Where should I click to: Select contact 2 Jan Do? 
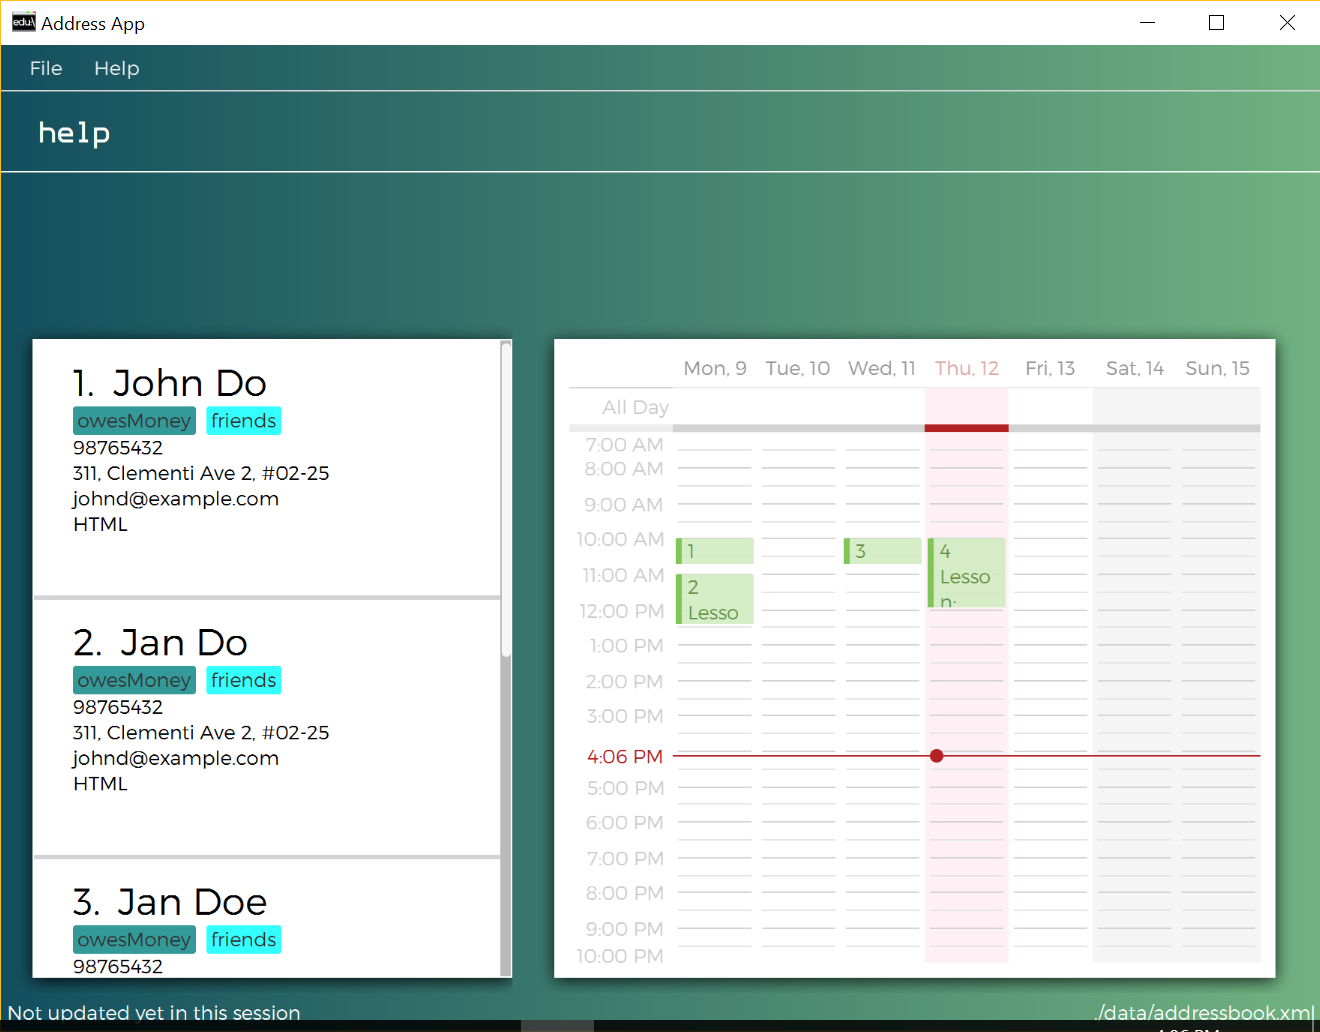tap(267, 728)
